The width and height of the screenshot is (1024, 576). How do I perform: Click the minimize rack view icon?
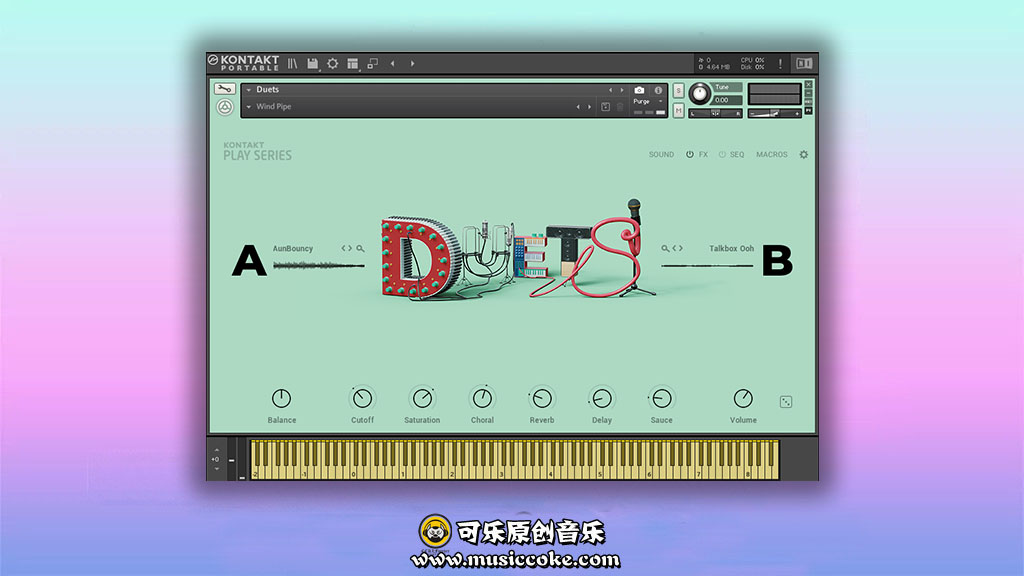pyautogui.click(x=372, y=63)
